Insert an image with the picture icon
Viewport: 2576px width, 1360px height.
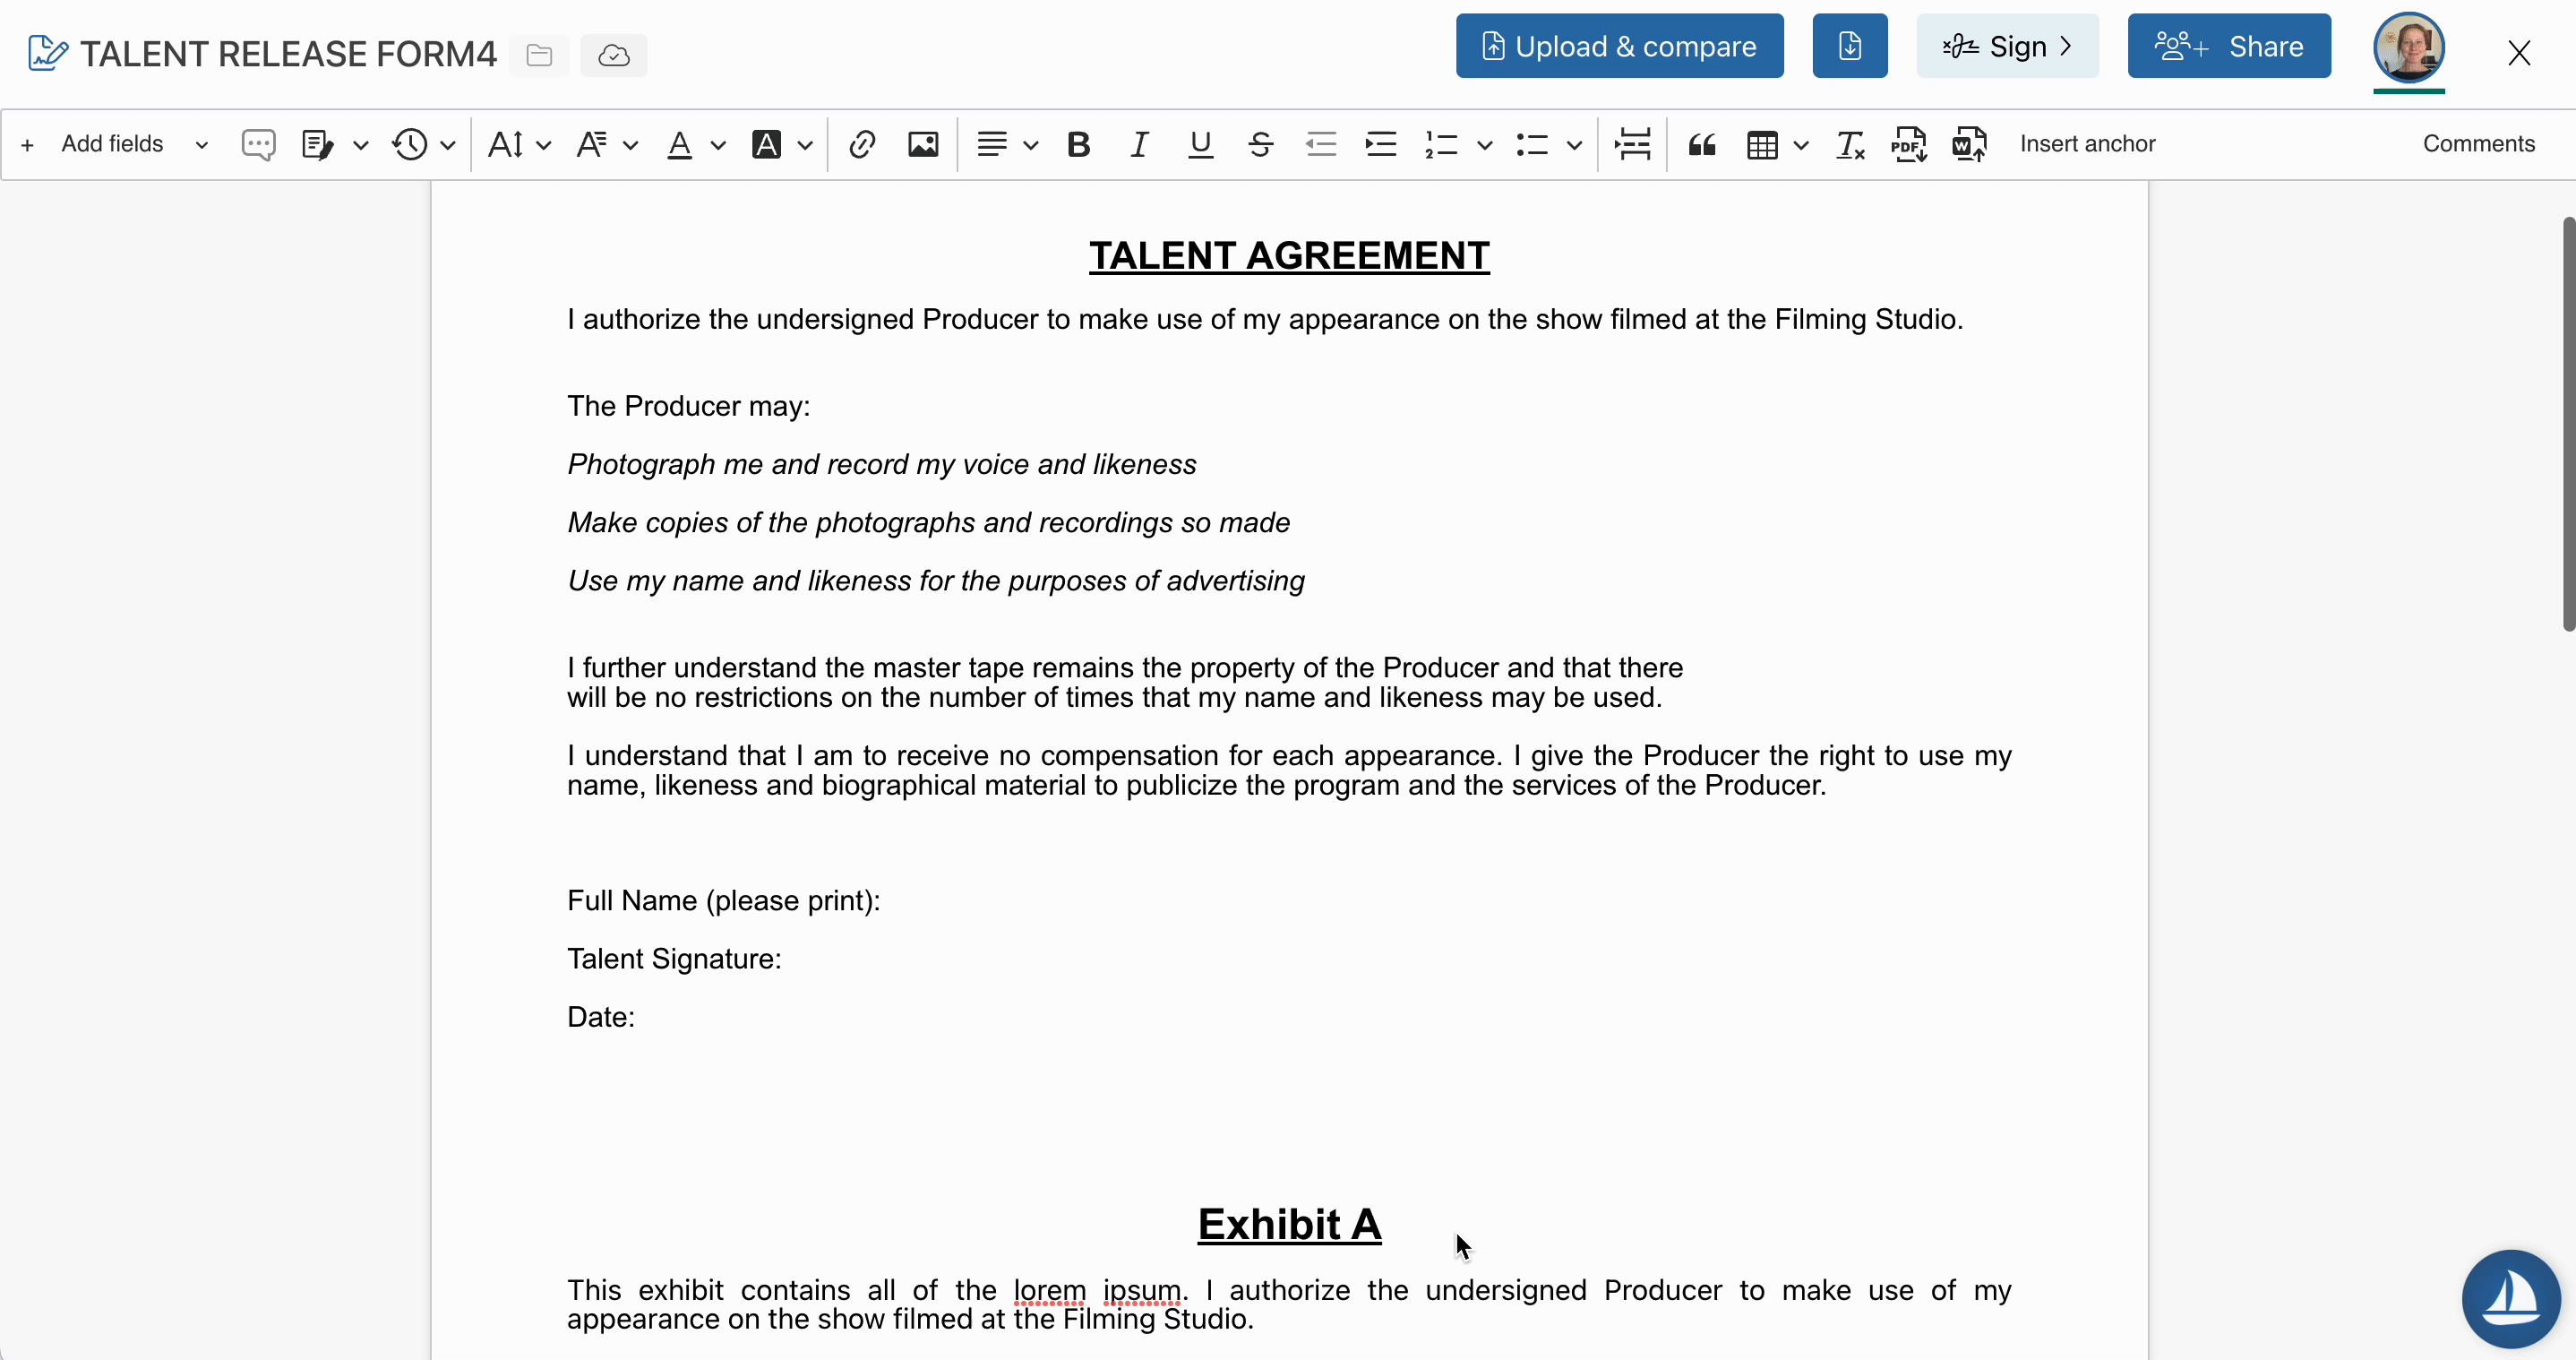click(x=923, y=145)
